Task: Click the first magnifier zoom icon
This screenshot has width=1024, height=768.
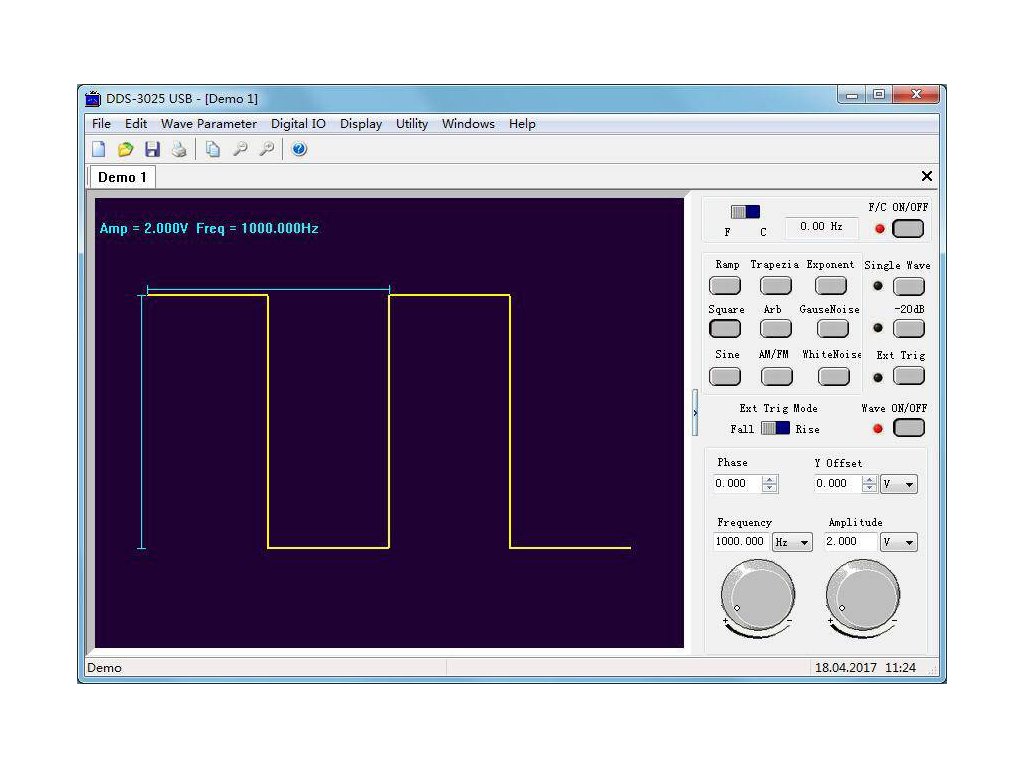Action: click(240, 150)
